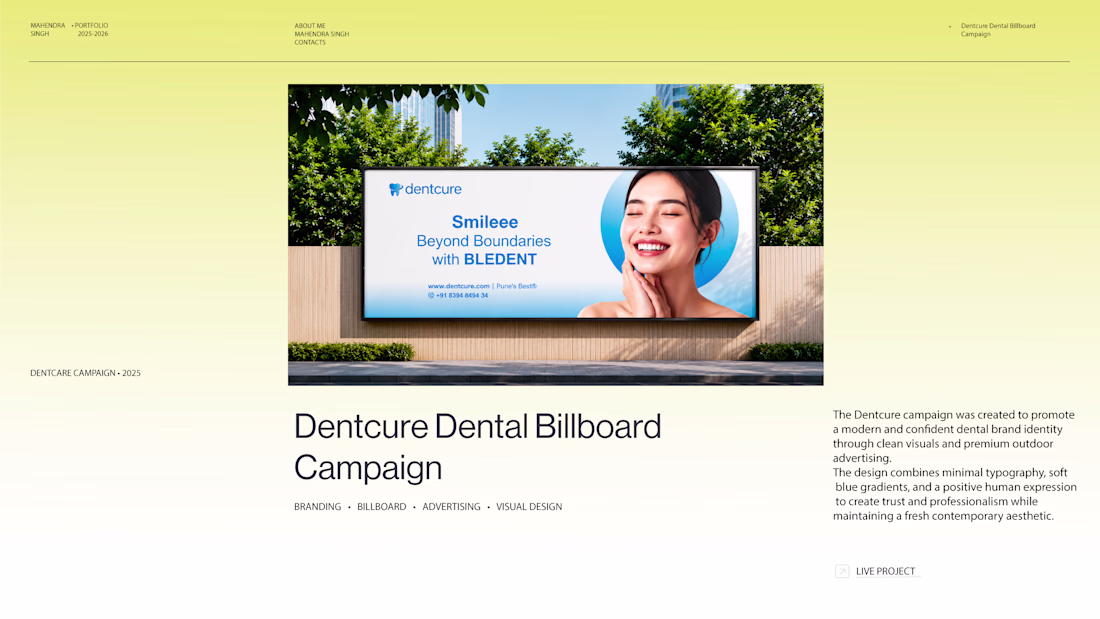The height and width of the screenshot is (619, 1100).
Task: Click the Dentcure Dental Billboard Campaign header label
Action: pyautogui.click(x=998, y=30)
